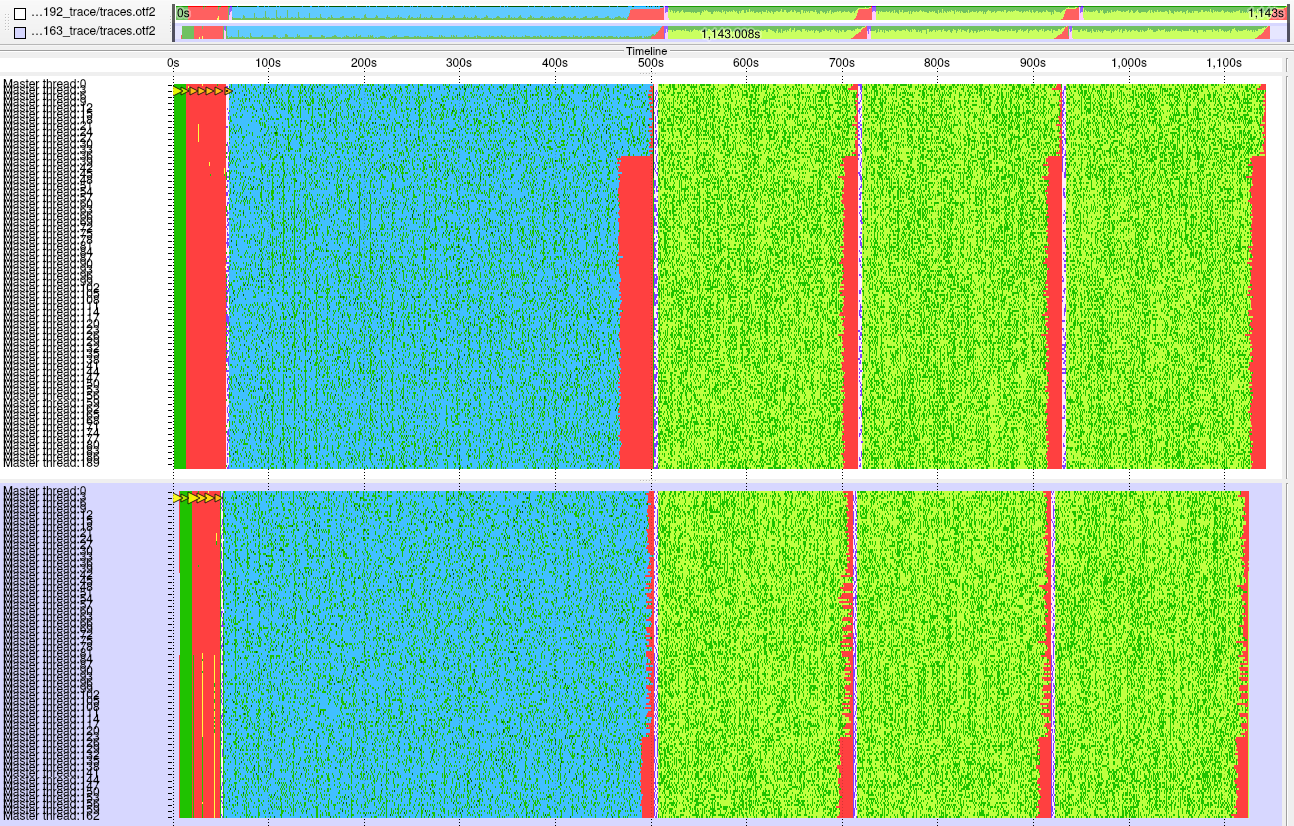
Task: Click the 500s tick on the time axis
Action: pos(651,63)
